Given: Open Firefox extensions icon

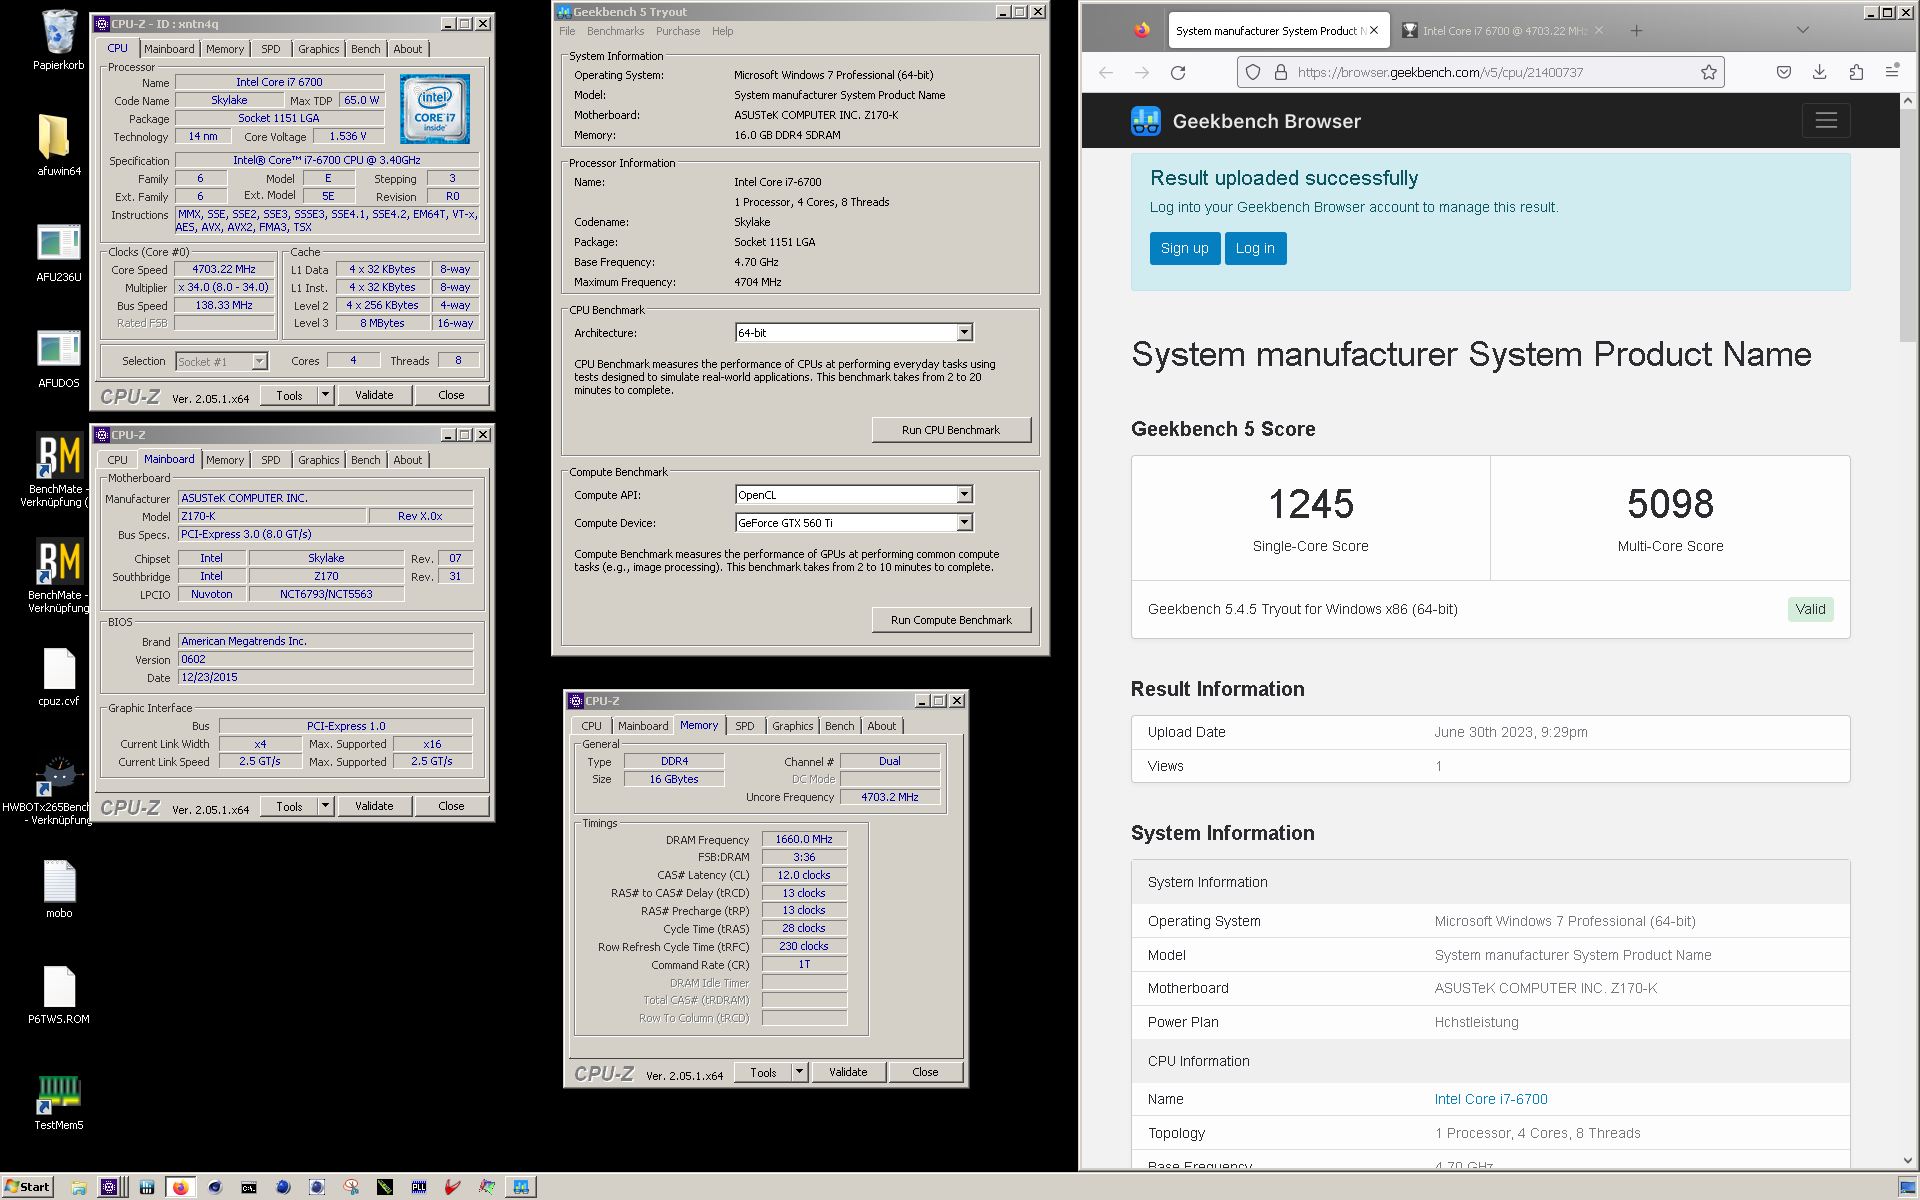Looking at the screenshot, I should pos(1856,72).
